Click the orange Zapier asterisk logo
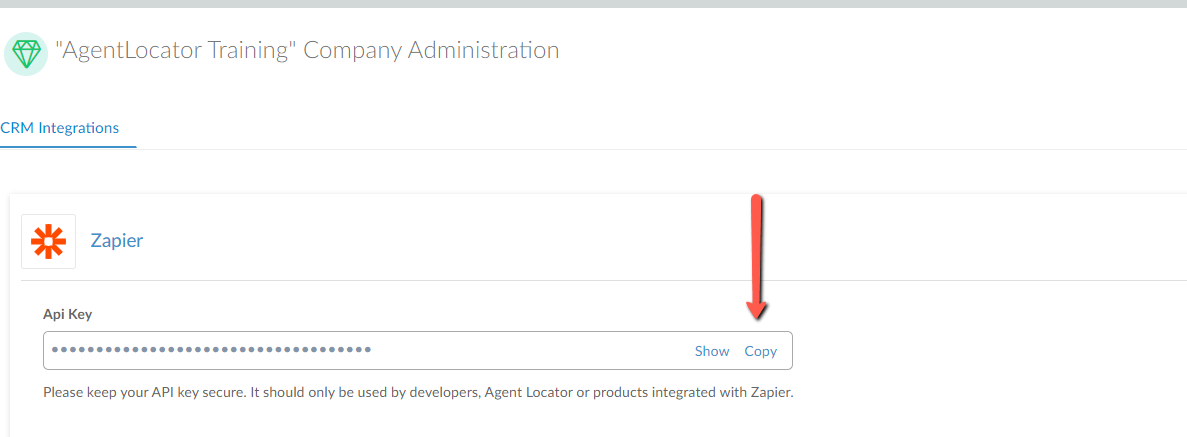Image resolution: width=1187 pixels, height=437 pixels. (48, 242)
